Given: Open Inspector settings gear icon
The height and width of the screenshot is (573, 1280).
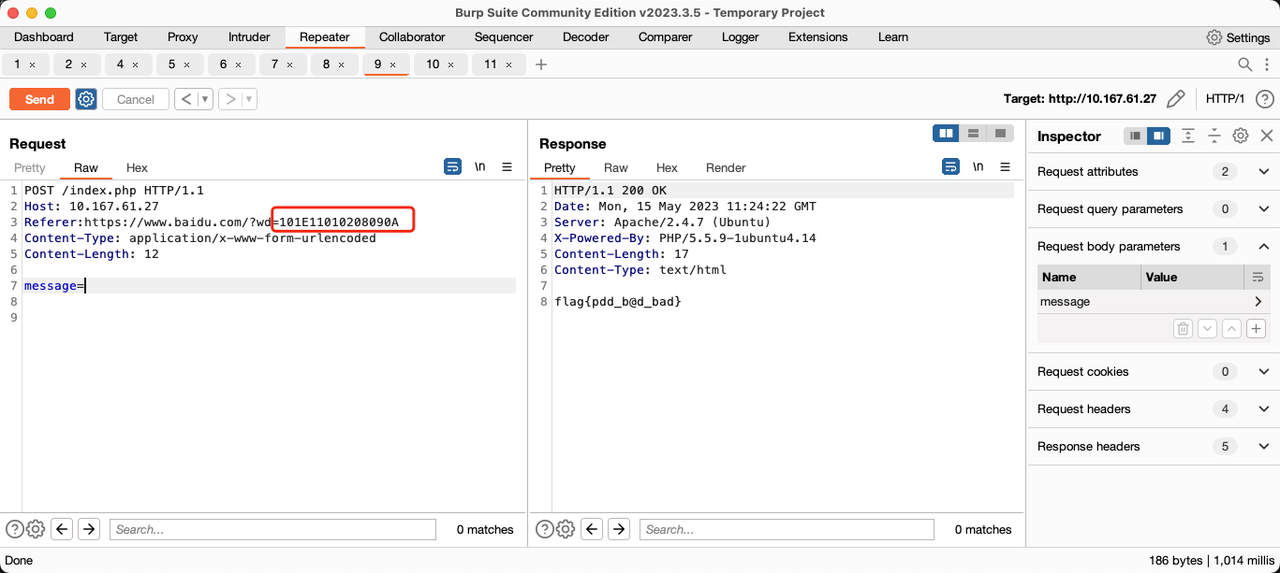Looking at the screenshot, I should coord(1240,136).
